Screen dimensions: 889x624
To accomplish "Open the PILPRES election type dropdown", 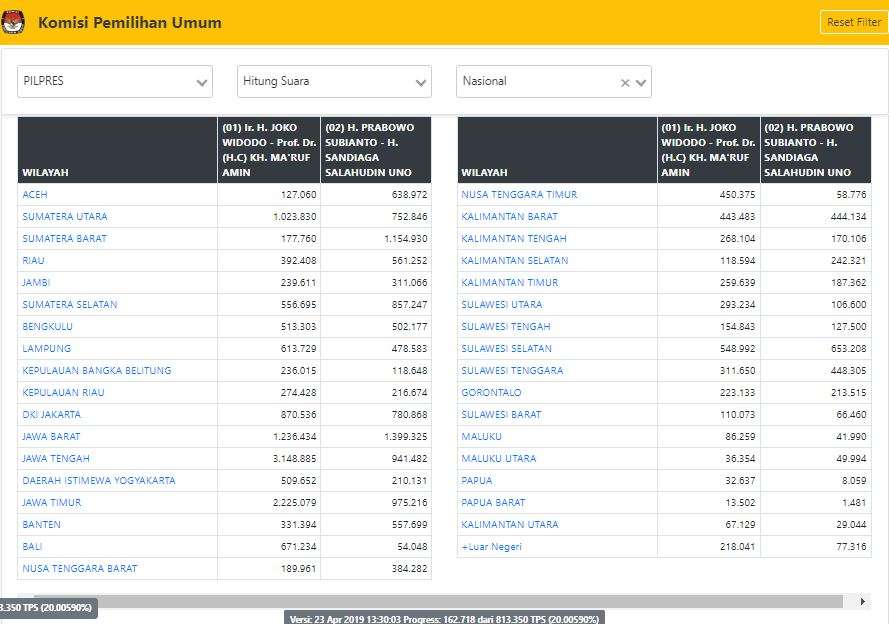I will point(115,82).
